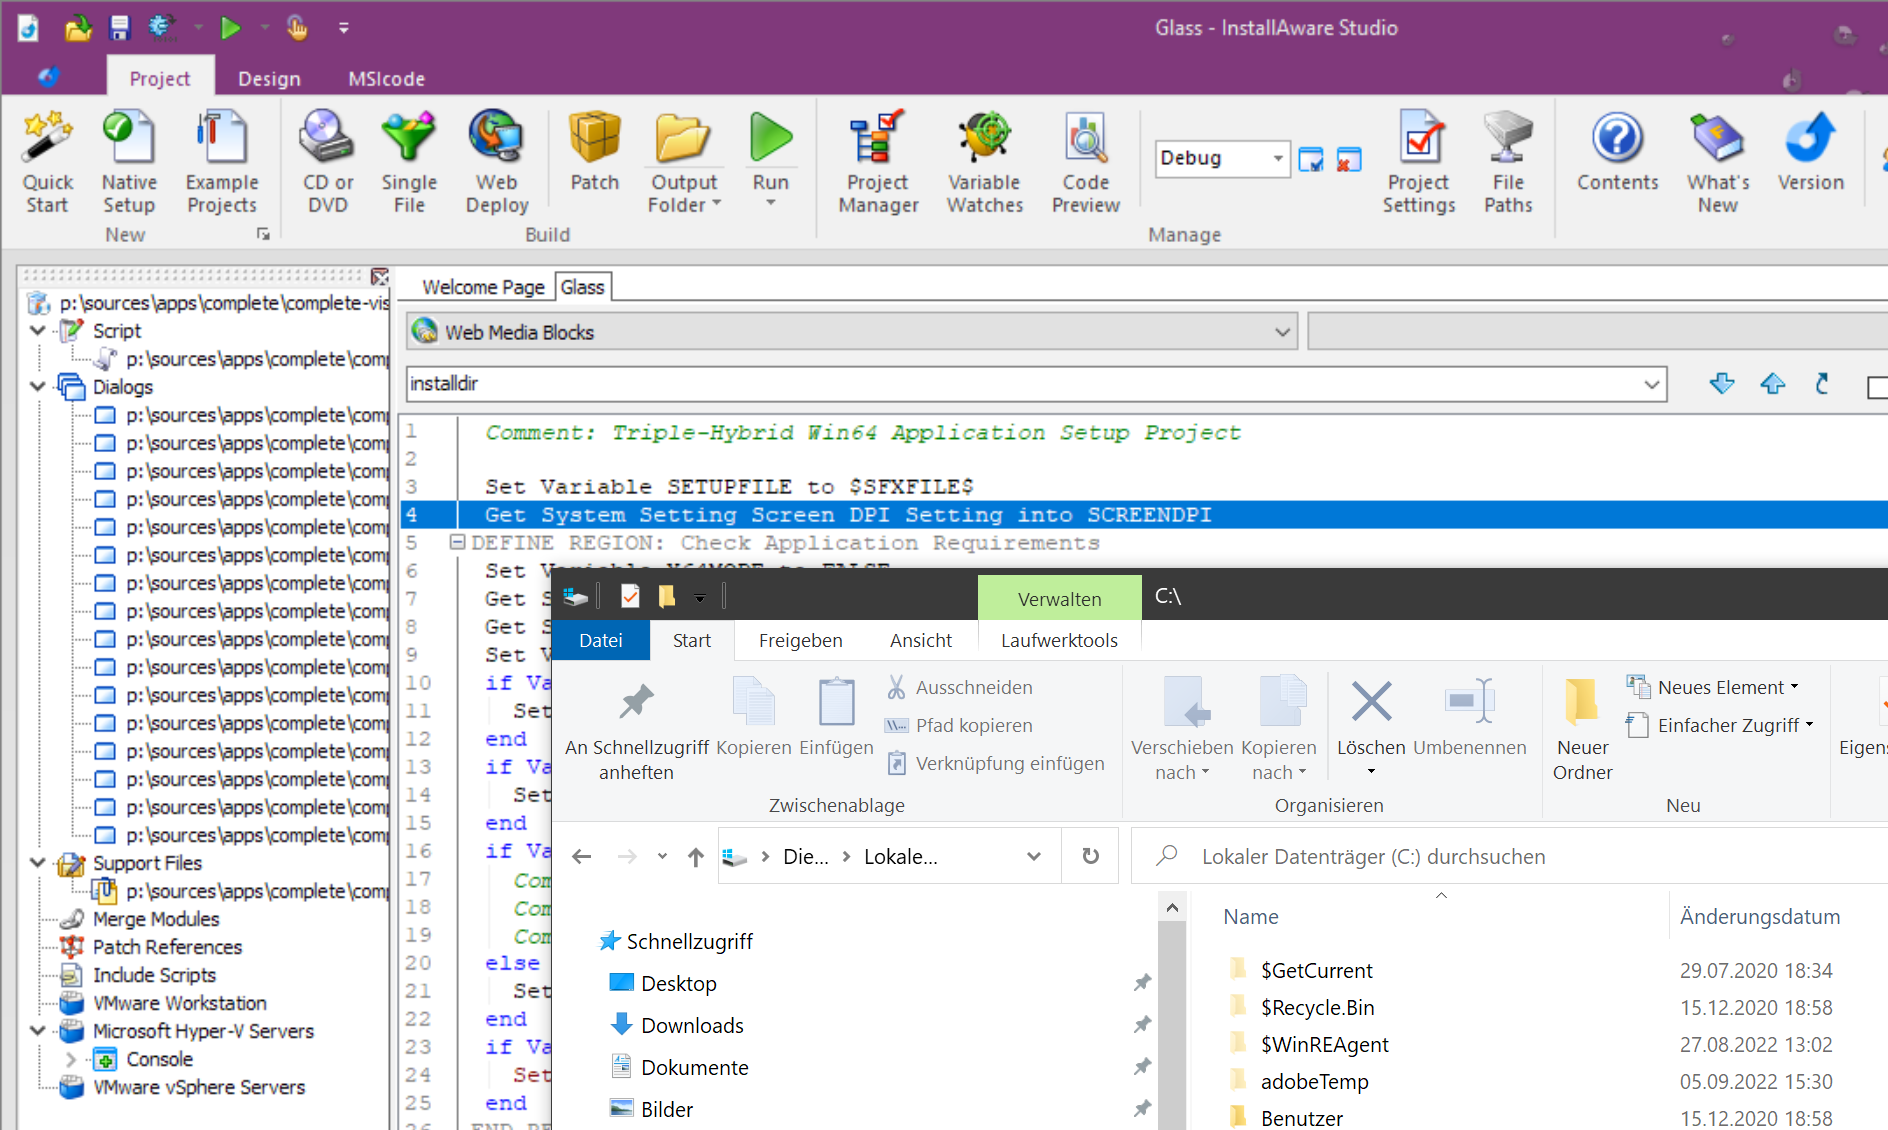The image size is (1888, 1130).
Task: Select code line 3 Set Variable SETUPFILE
Action: coord(729,486)
